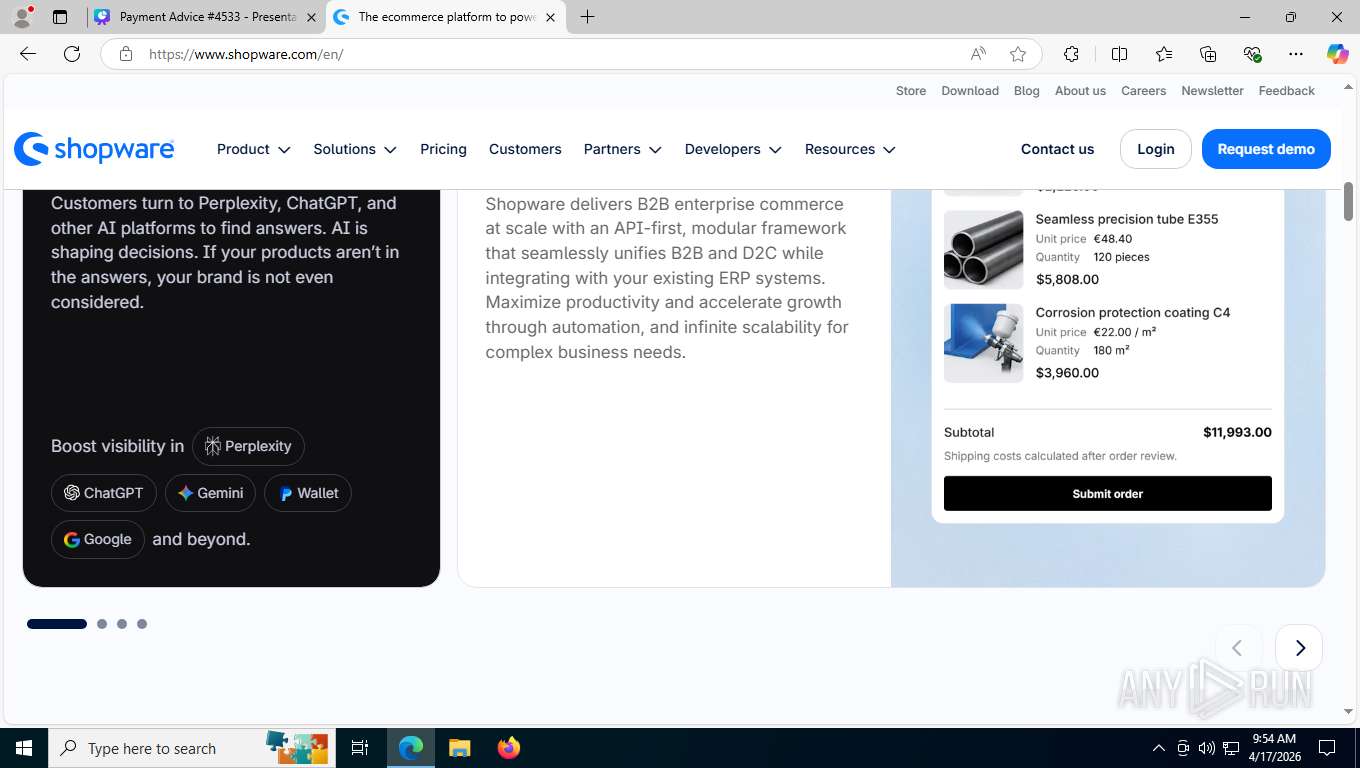Open network status tray icon
Screen dimensions: 1360x768
[1231, 748]
